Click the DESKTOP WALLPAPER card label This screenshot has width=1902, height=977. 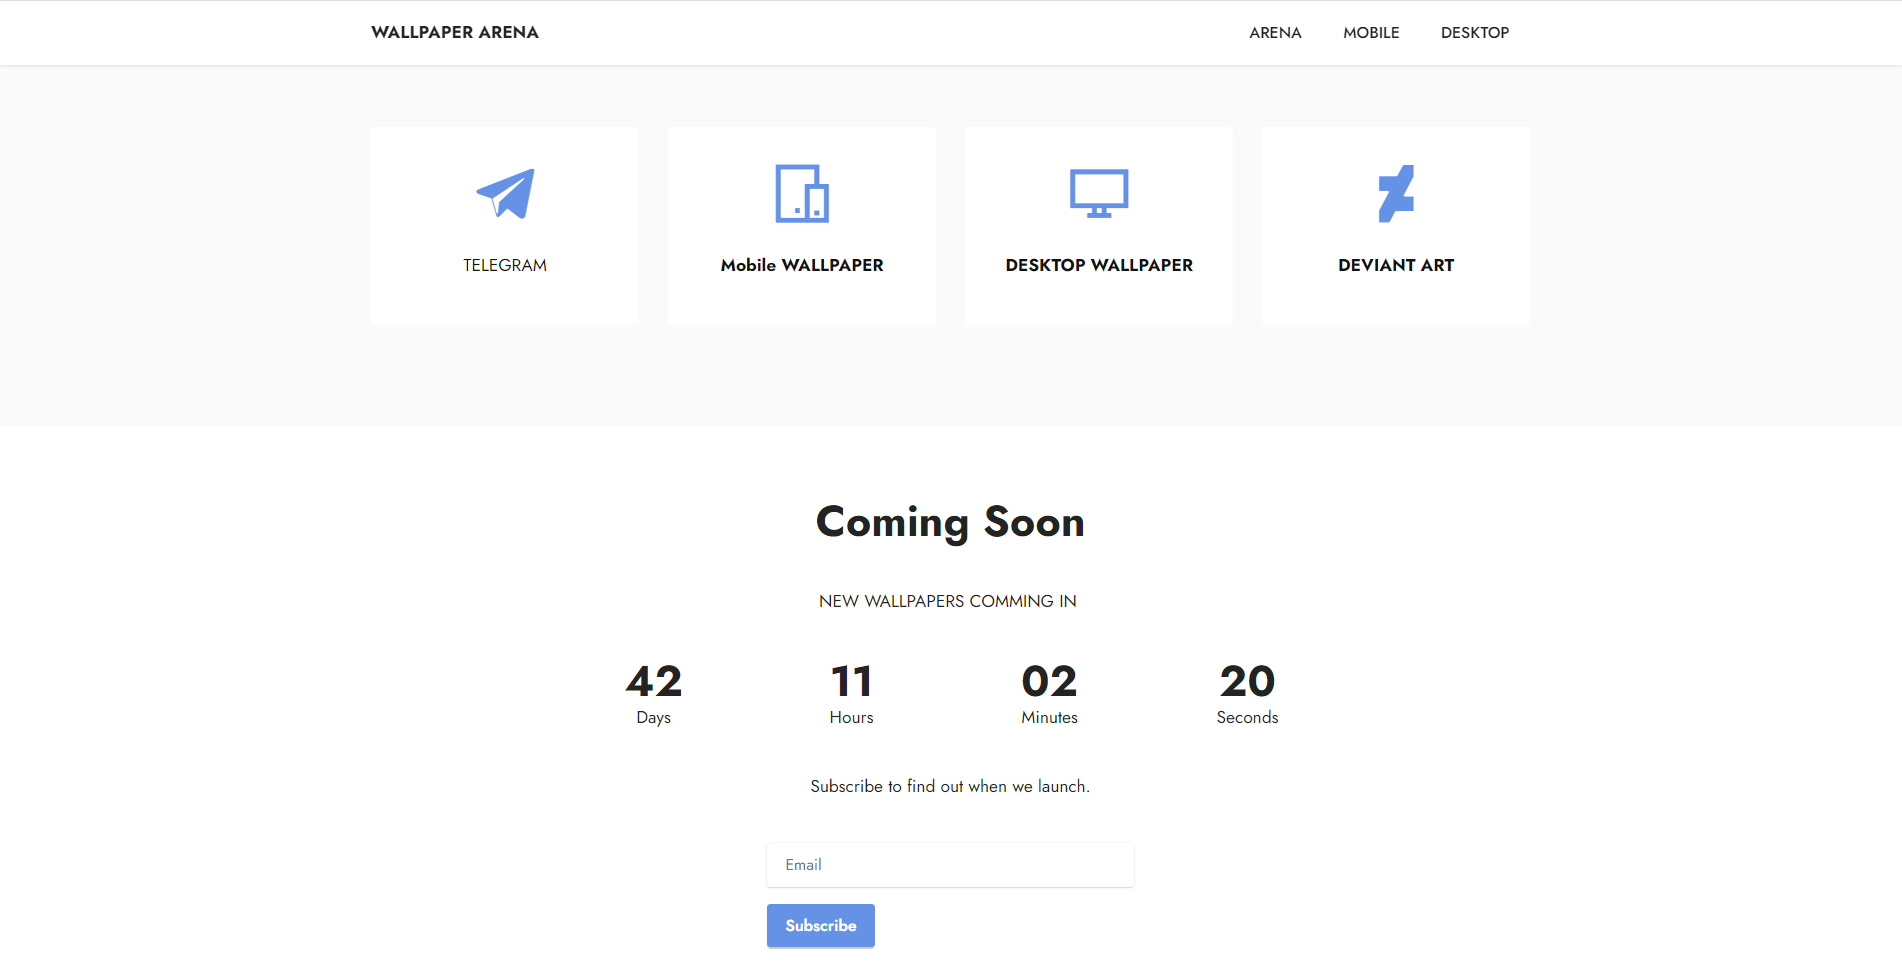pos(1098,264)
